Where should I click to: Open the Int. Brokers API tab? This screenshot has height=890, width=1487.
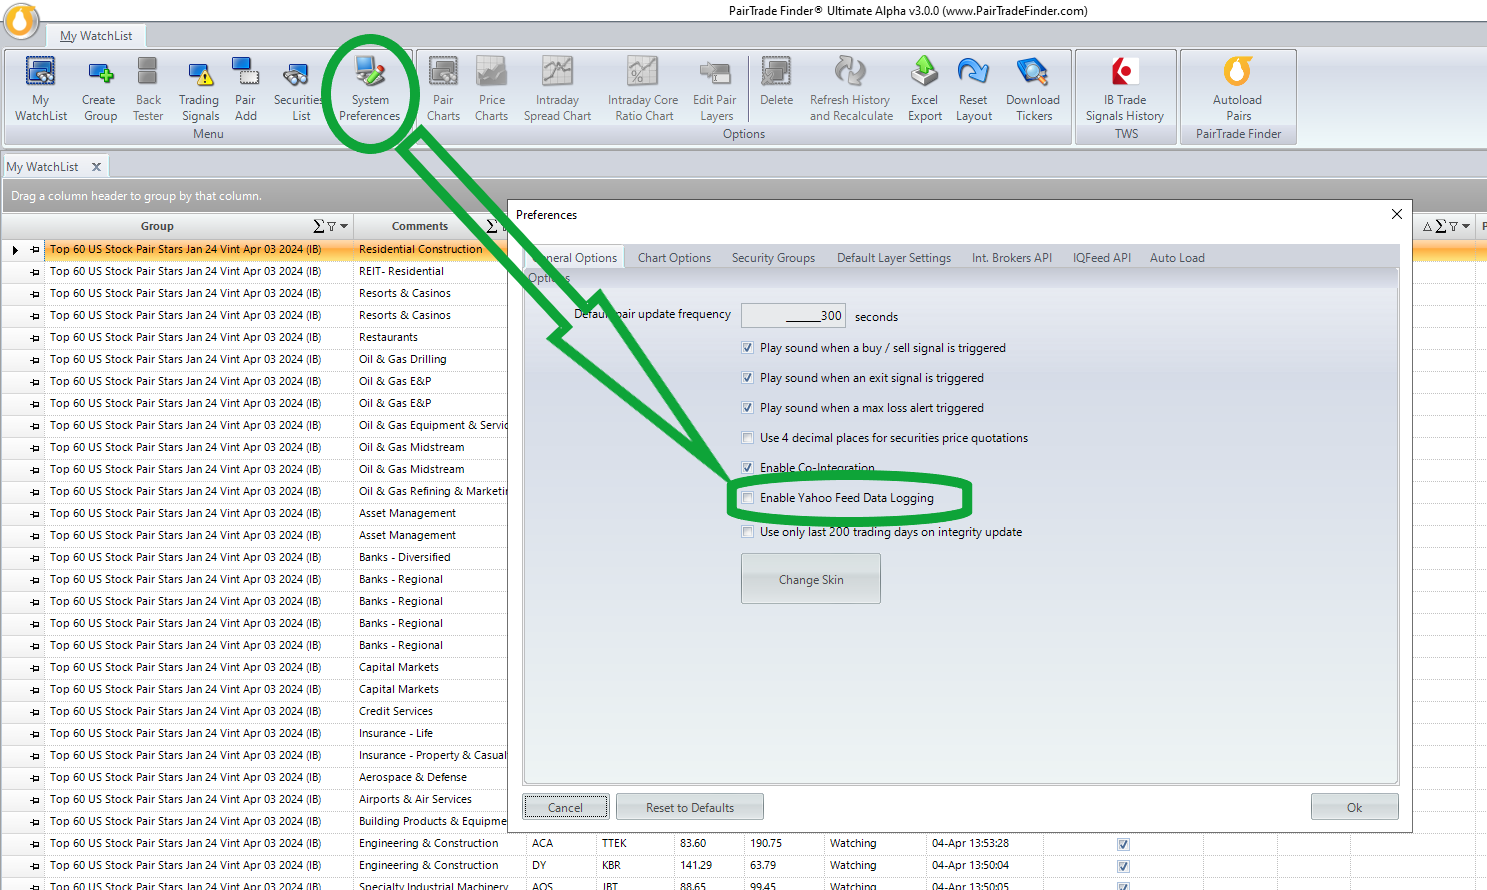pos(1012,258)
